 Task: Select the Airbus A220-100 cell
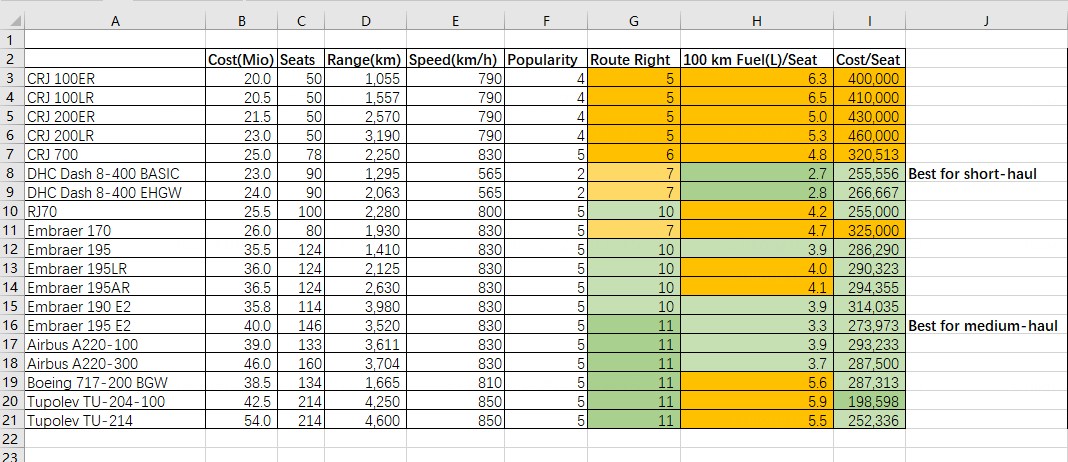[x=115, y=345]
